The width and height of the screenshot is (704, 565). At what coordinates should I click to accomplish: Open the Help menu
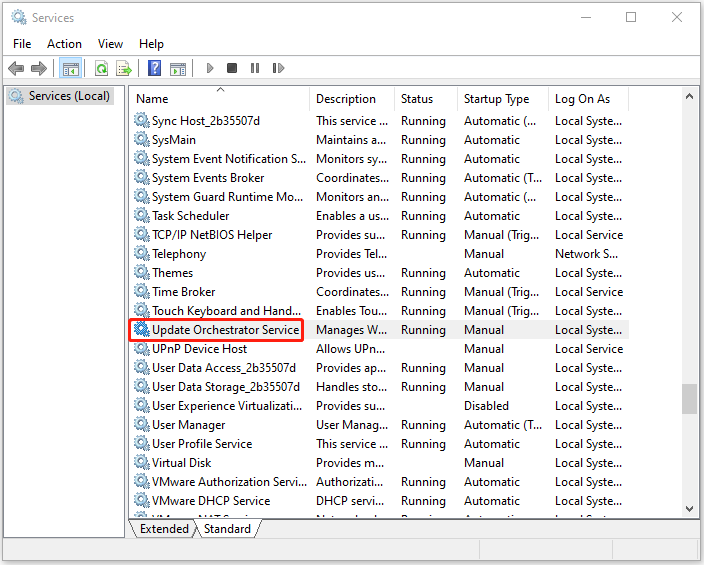tap(151, 44)
